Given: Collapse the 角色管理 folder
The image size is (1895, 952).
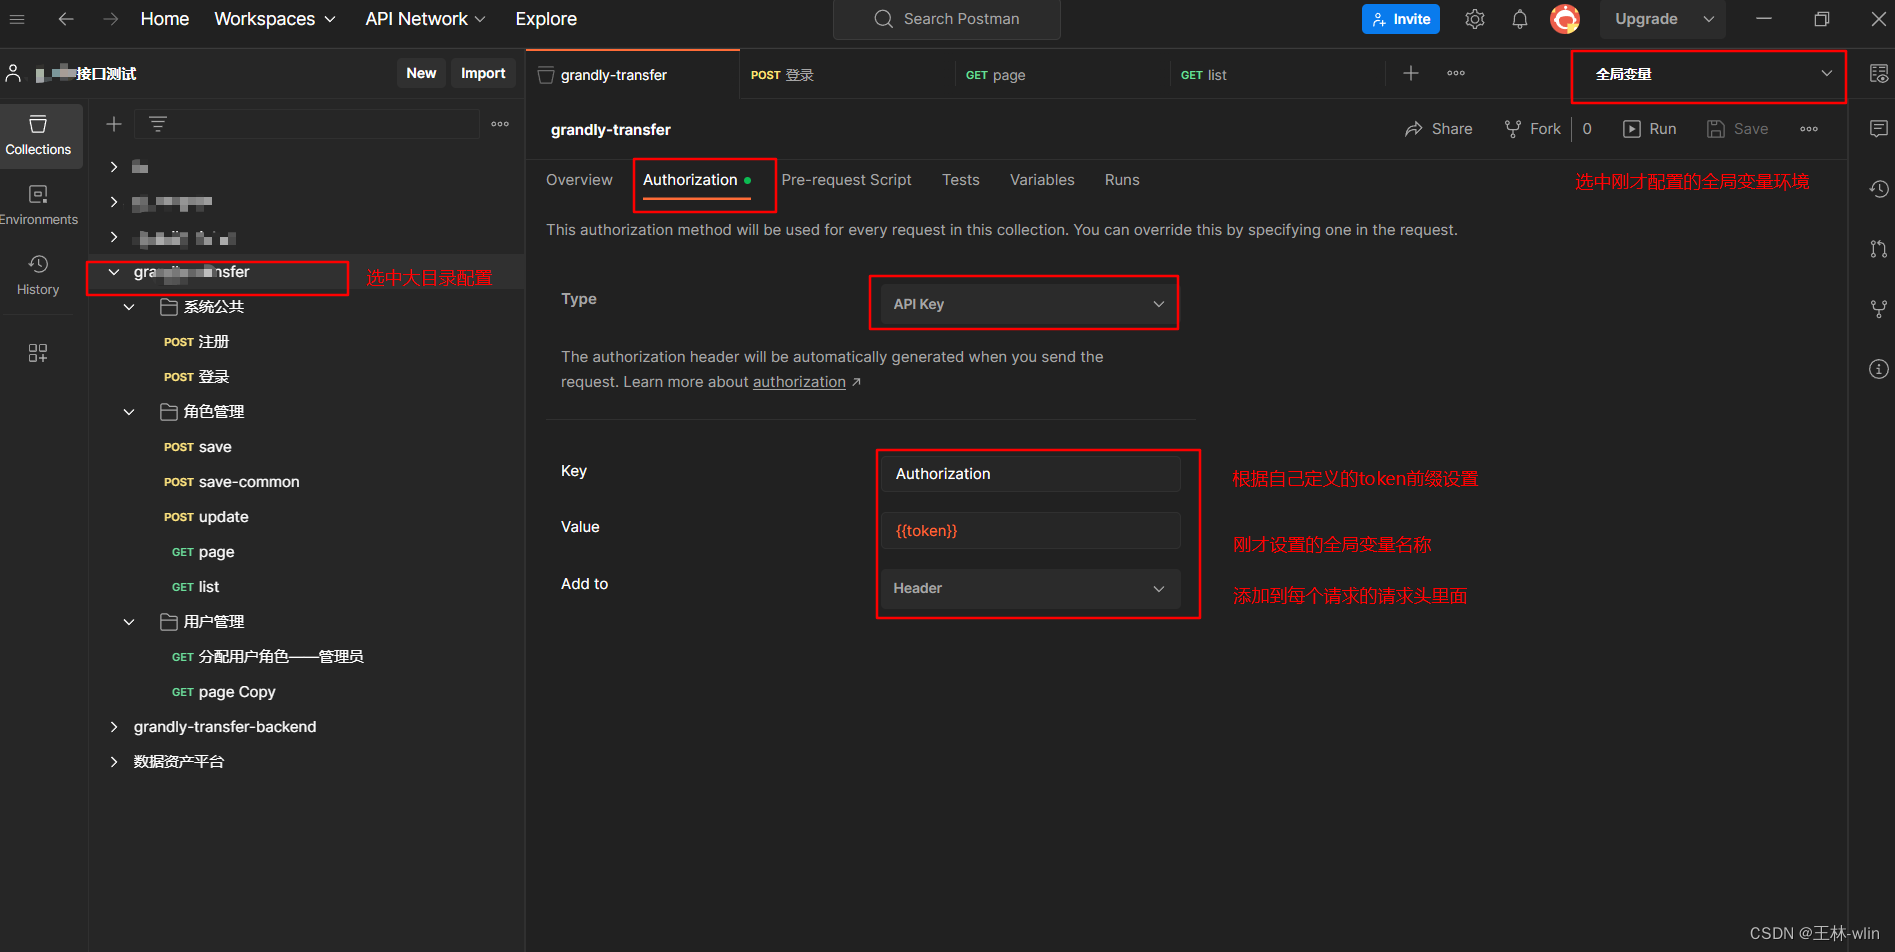Looking at the screenshot, I should (129, 412).
